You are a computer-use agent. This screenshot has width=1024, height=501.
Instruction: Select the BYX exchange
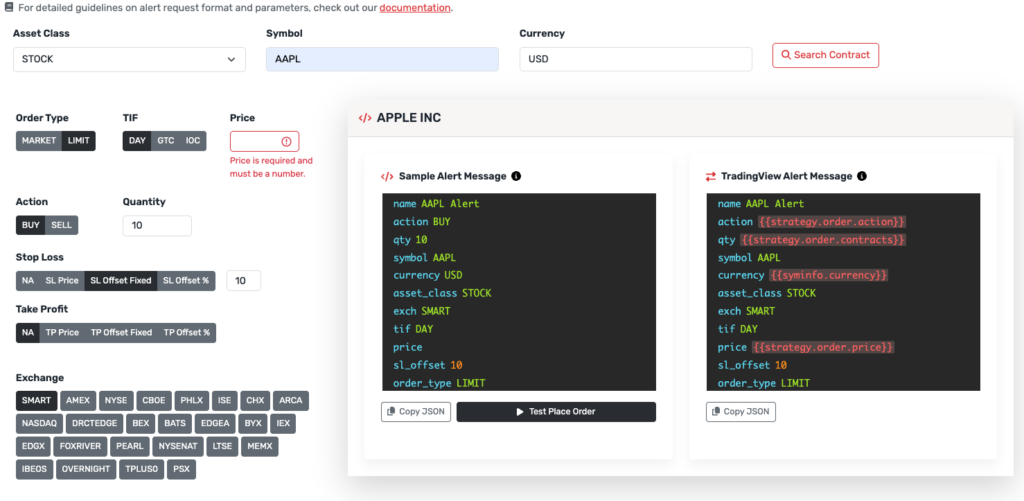point(253,423)
